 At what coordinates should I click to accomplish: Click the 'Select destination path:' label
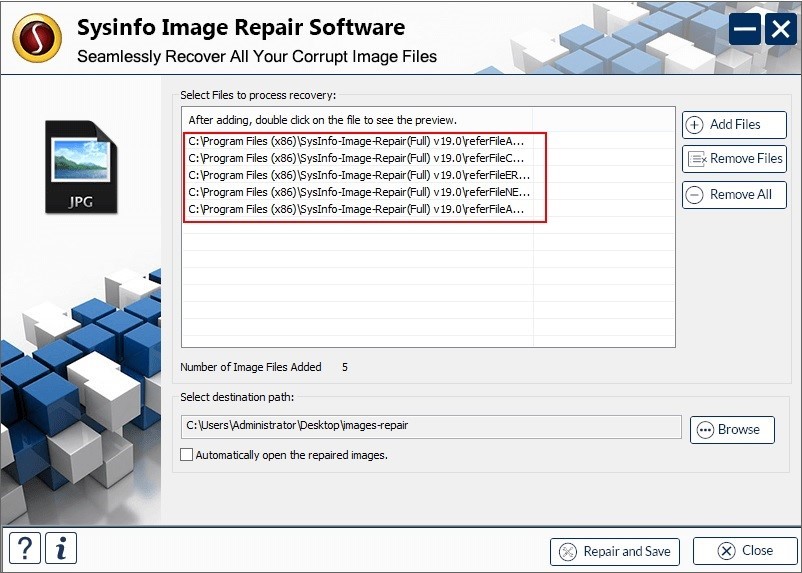pyautogui.click(x=237, y=397)
